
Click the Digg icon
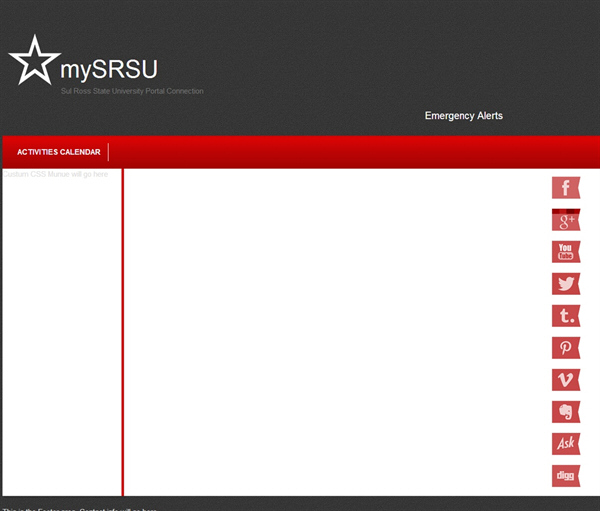566,476
